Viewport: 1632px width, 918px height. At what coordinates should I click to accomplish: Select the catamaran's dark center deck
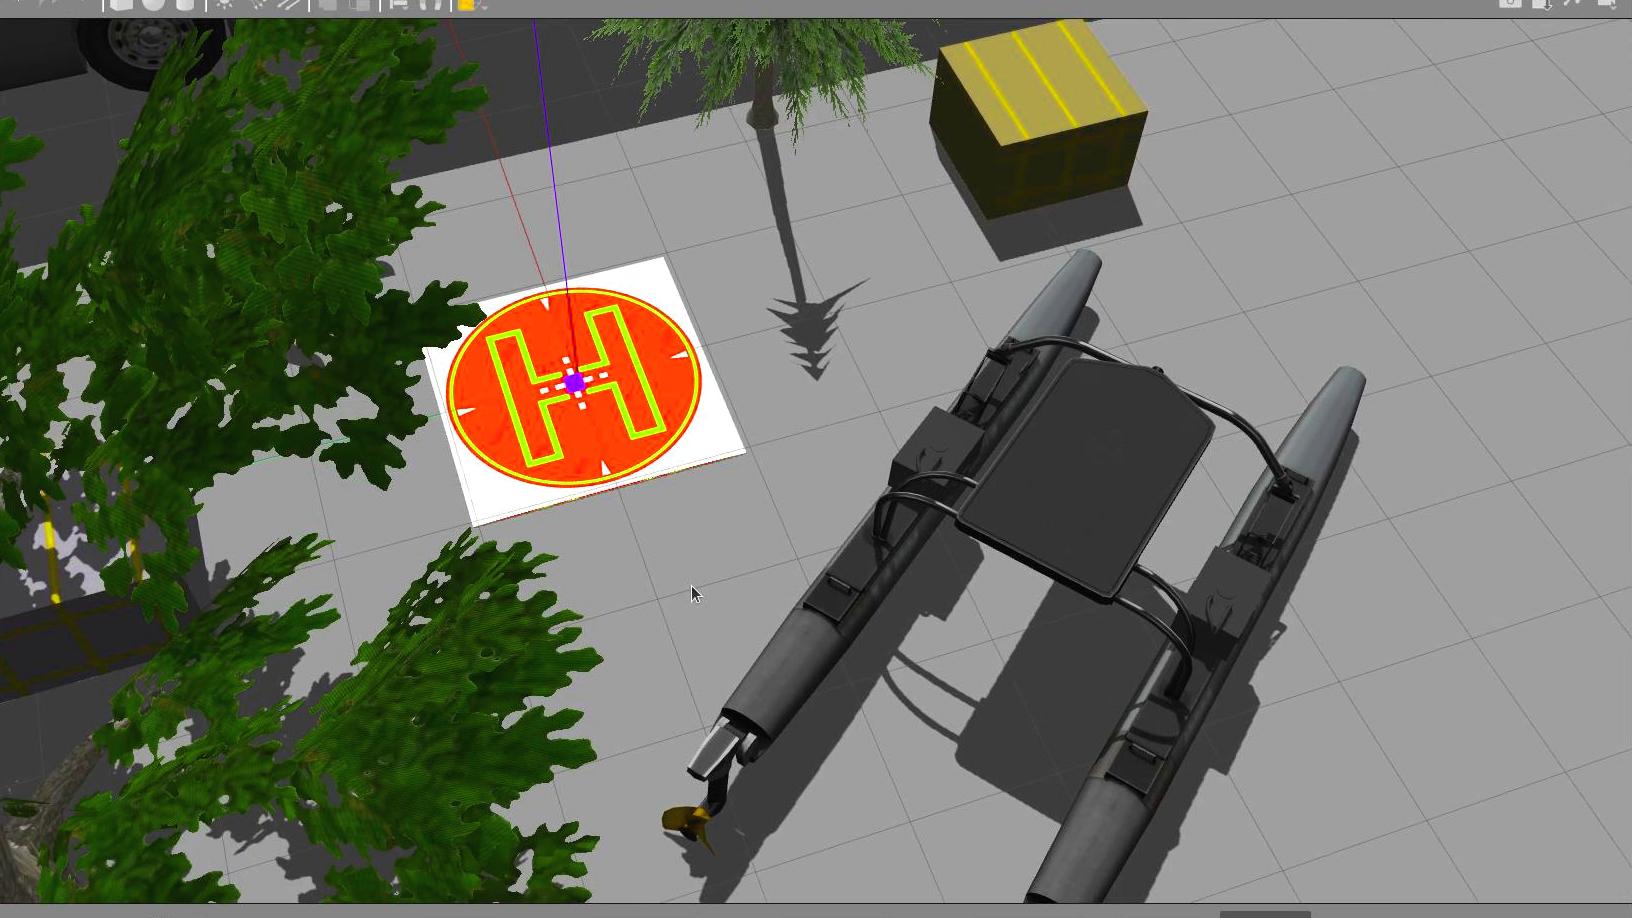pos(1087,480)
